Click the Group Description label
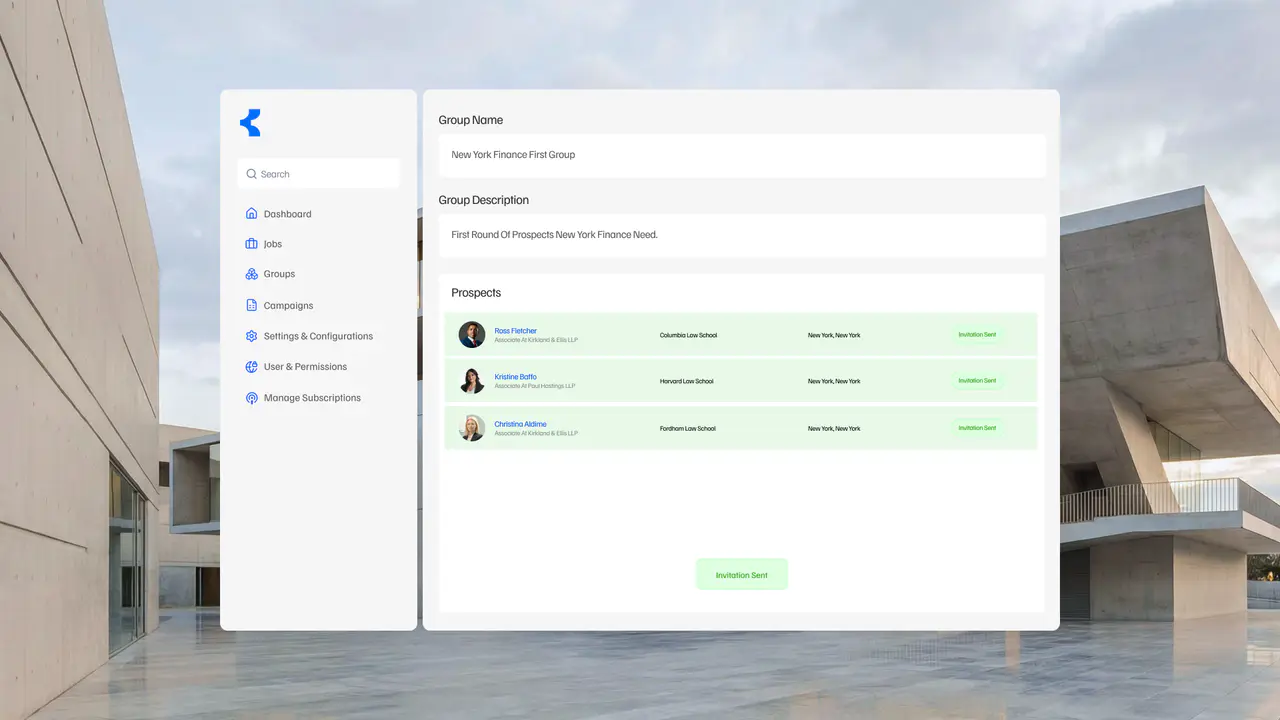 [x=484, y=200]
